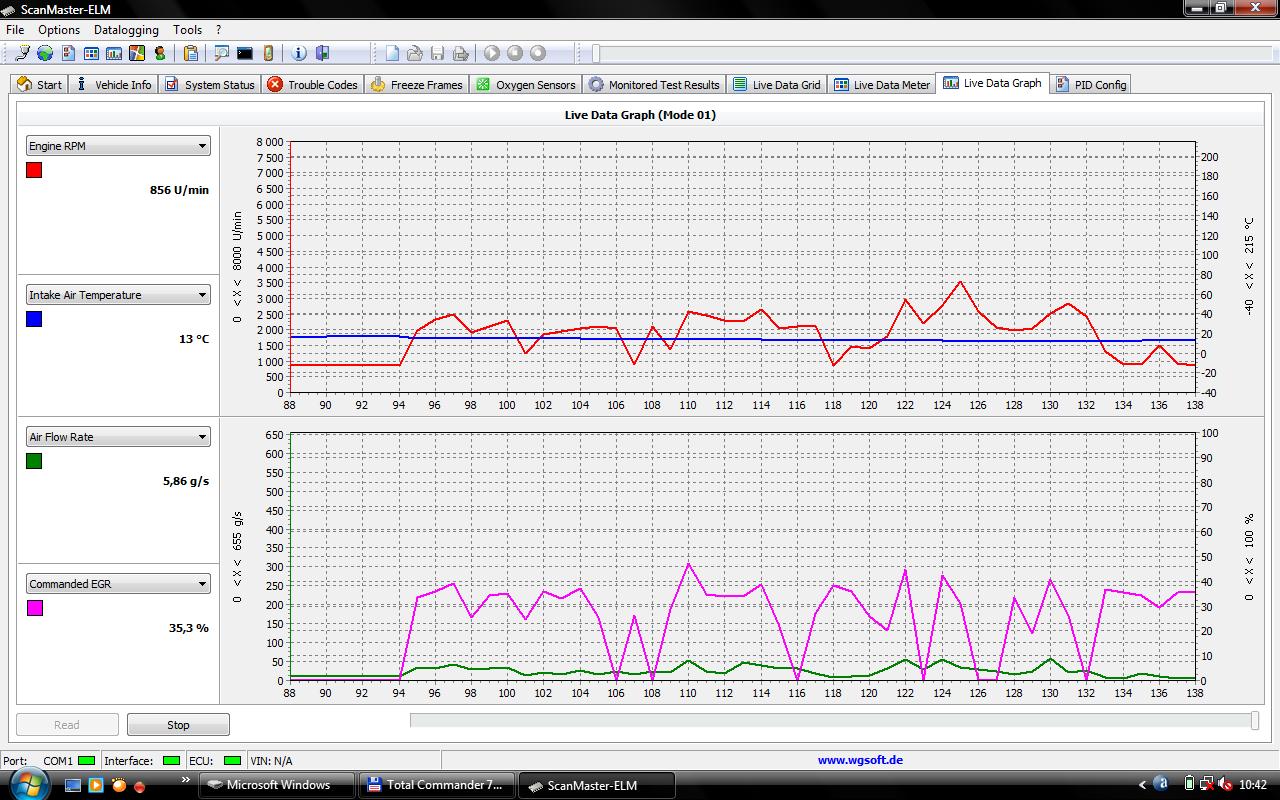Screen dimensions: 1280x800
Task: Click the magnifier search icon in toolbar
Action: 221,53
